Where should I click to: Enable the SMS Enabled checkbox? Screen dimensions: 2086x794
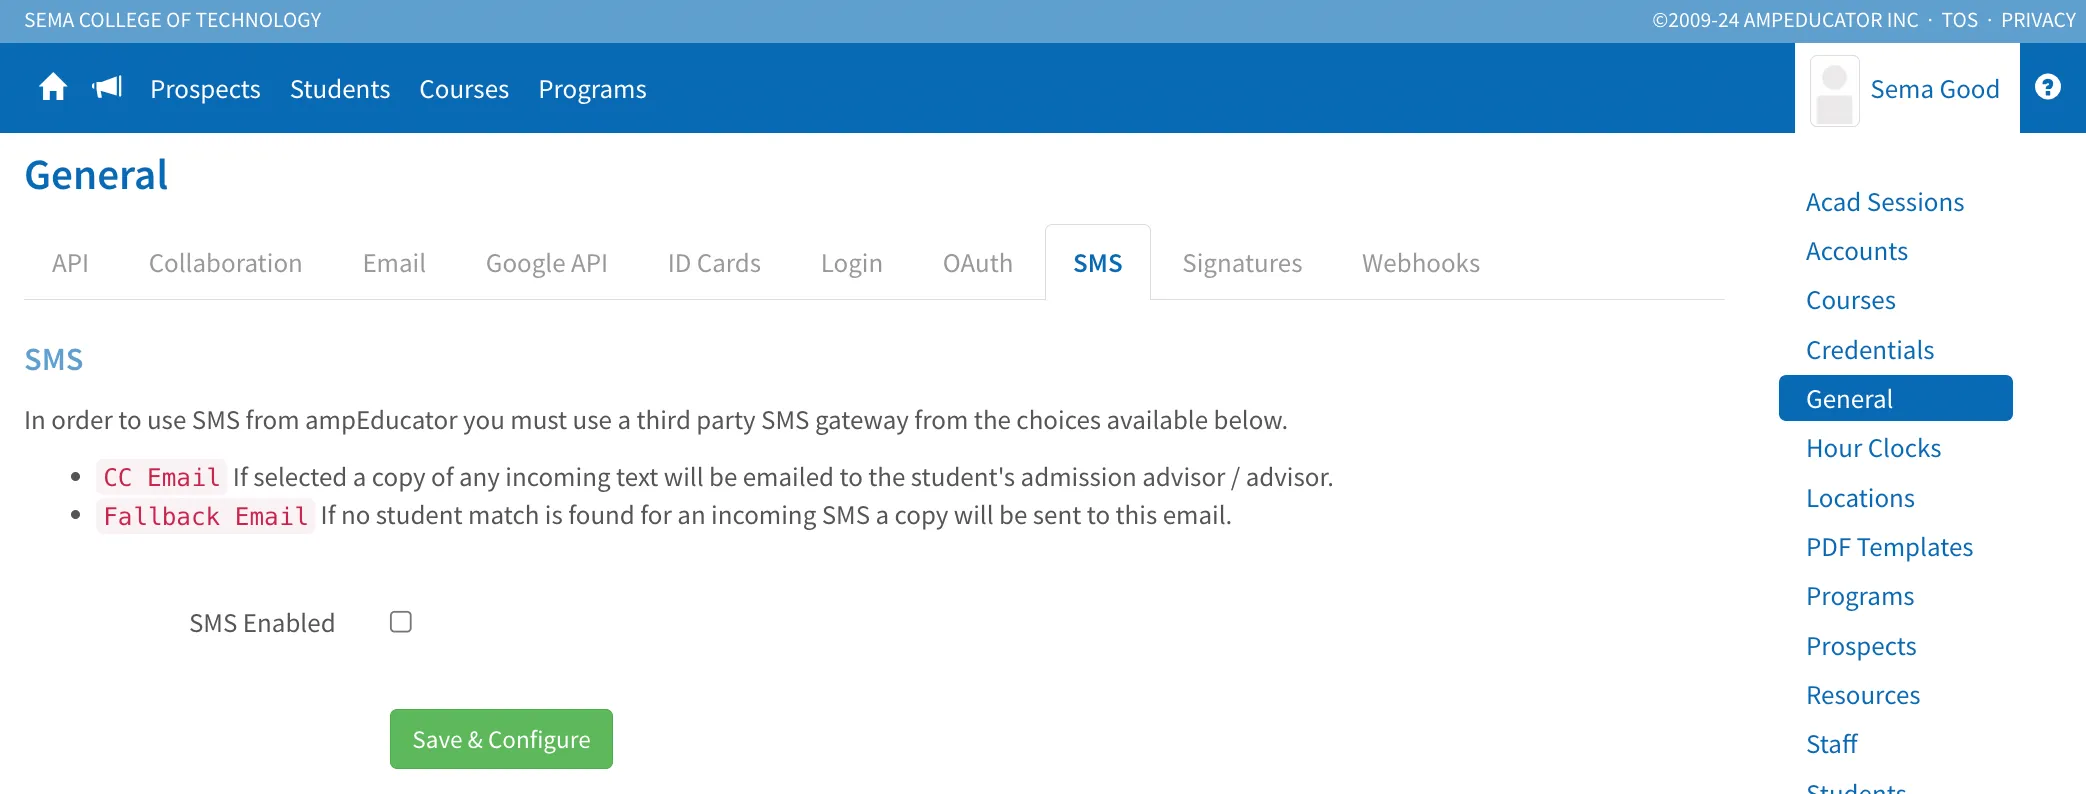click(401, 622)
